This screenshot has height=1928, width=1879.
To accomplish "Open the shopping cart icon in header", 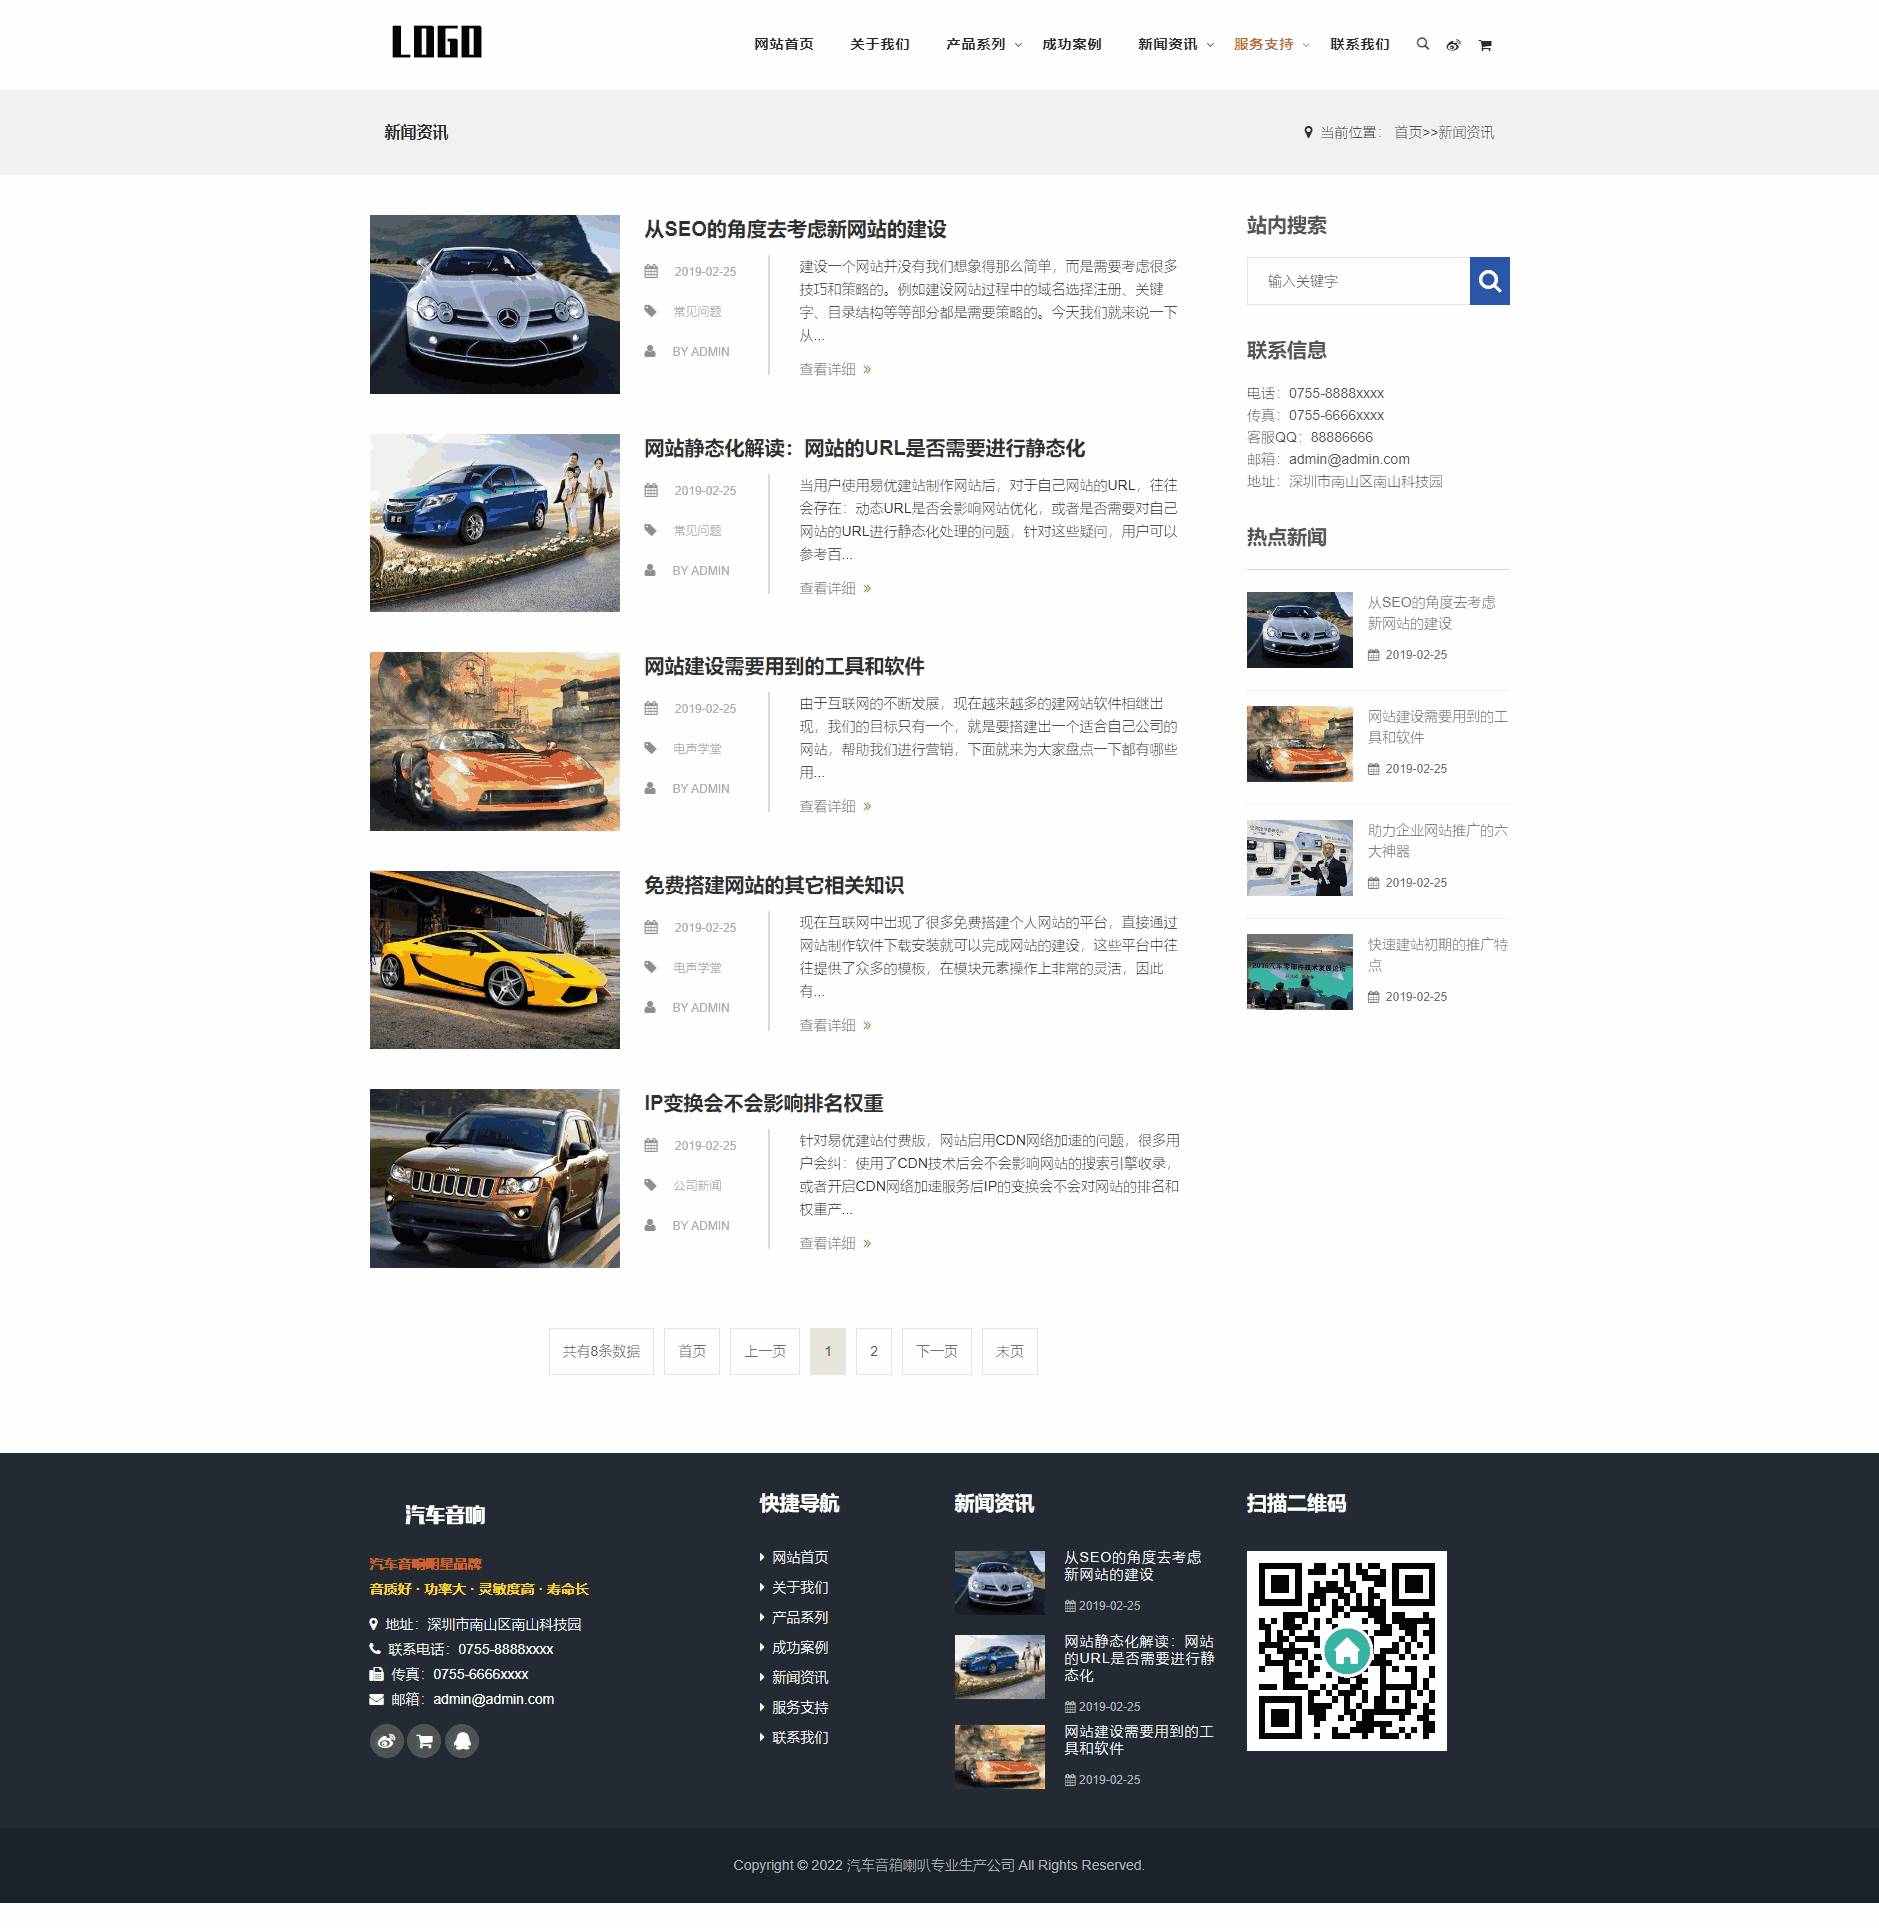I will (1485, 45).
